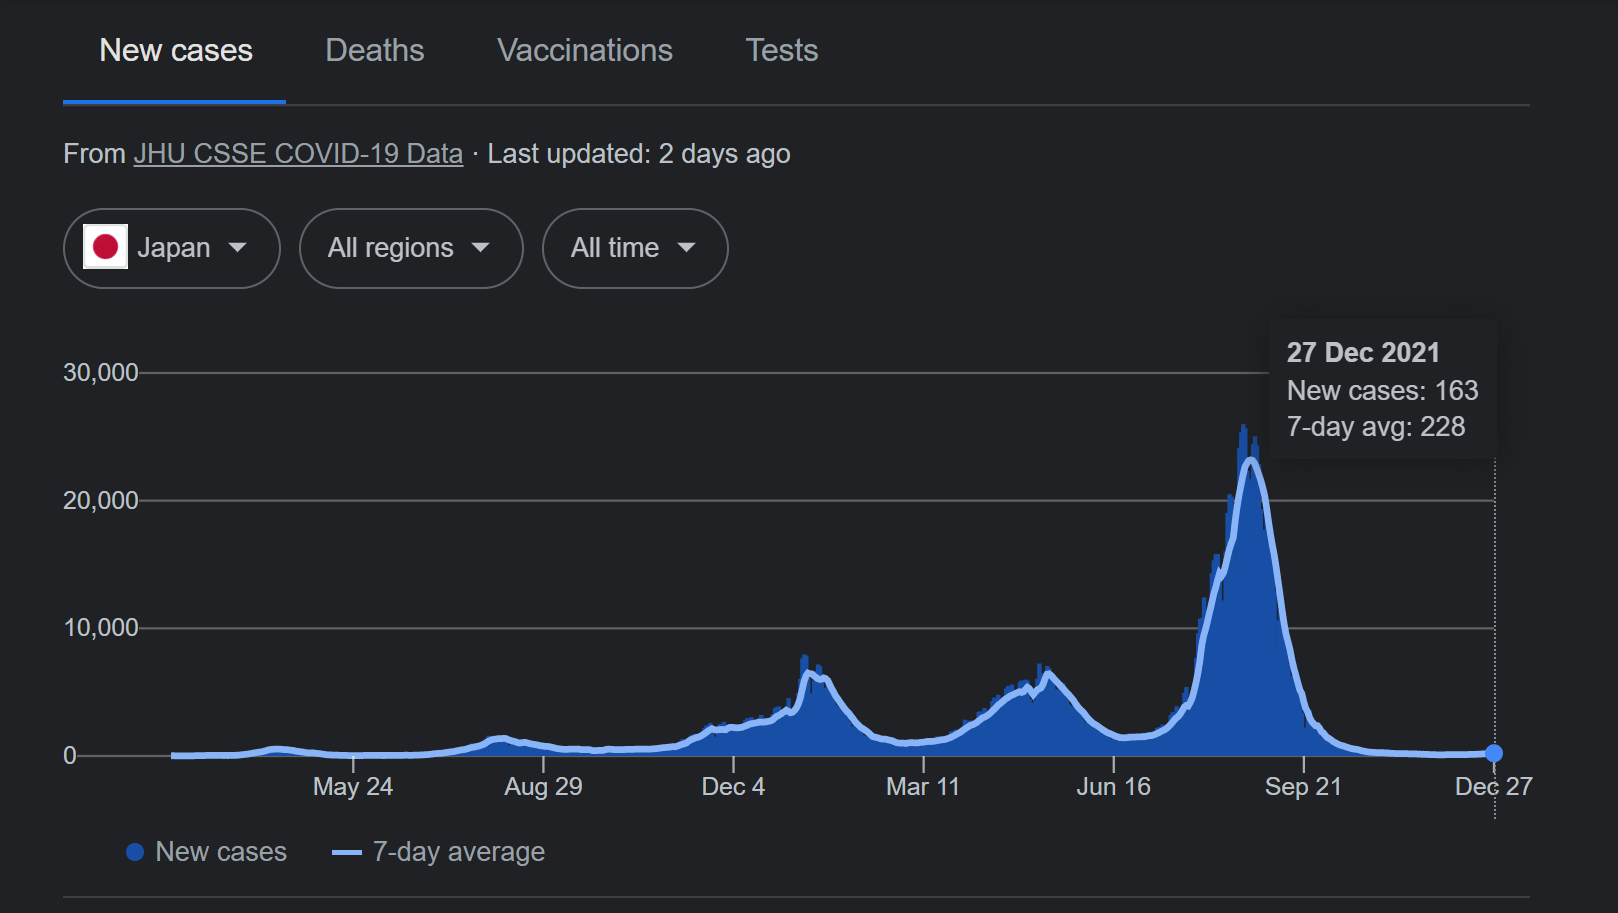
Task: Open the Japan country dropdown
Action: coord(172,248)
